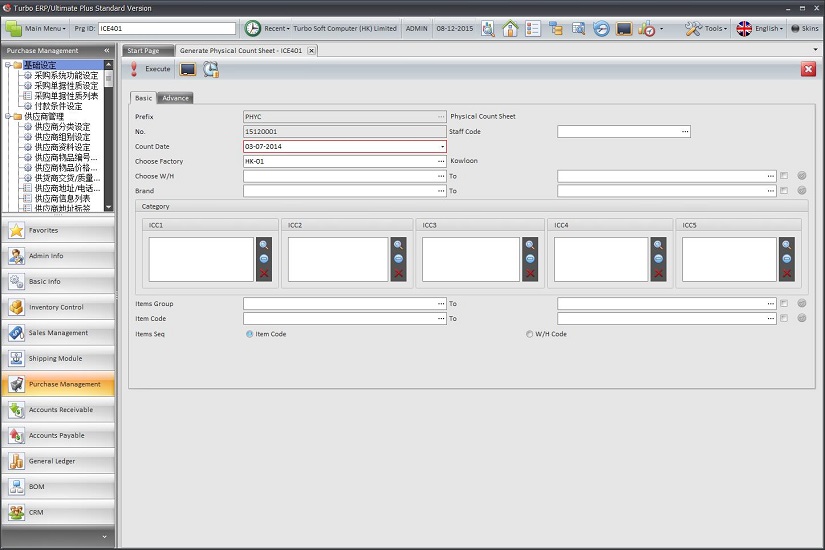Click the Brand lookup ellipsis

coord(441,191)
